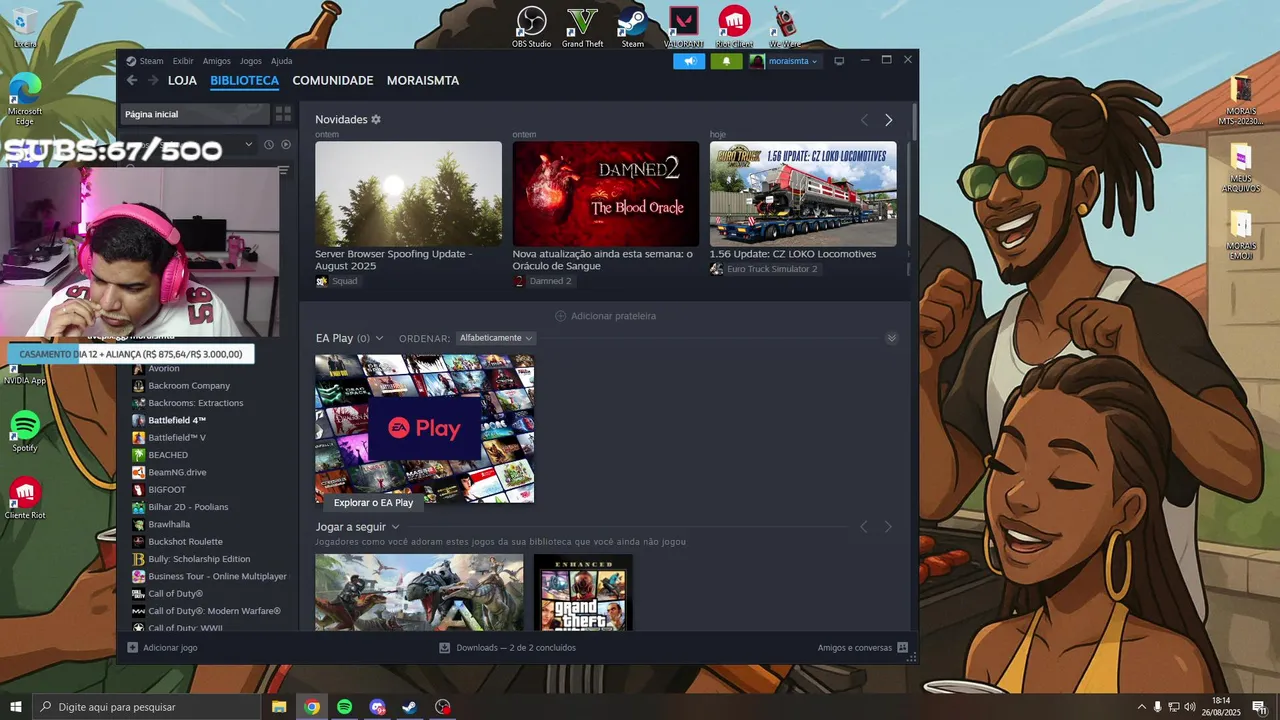Open File Explorer in the taskbar
Viewport: 1280px width, 720px height.
point(279,707)
